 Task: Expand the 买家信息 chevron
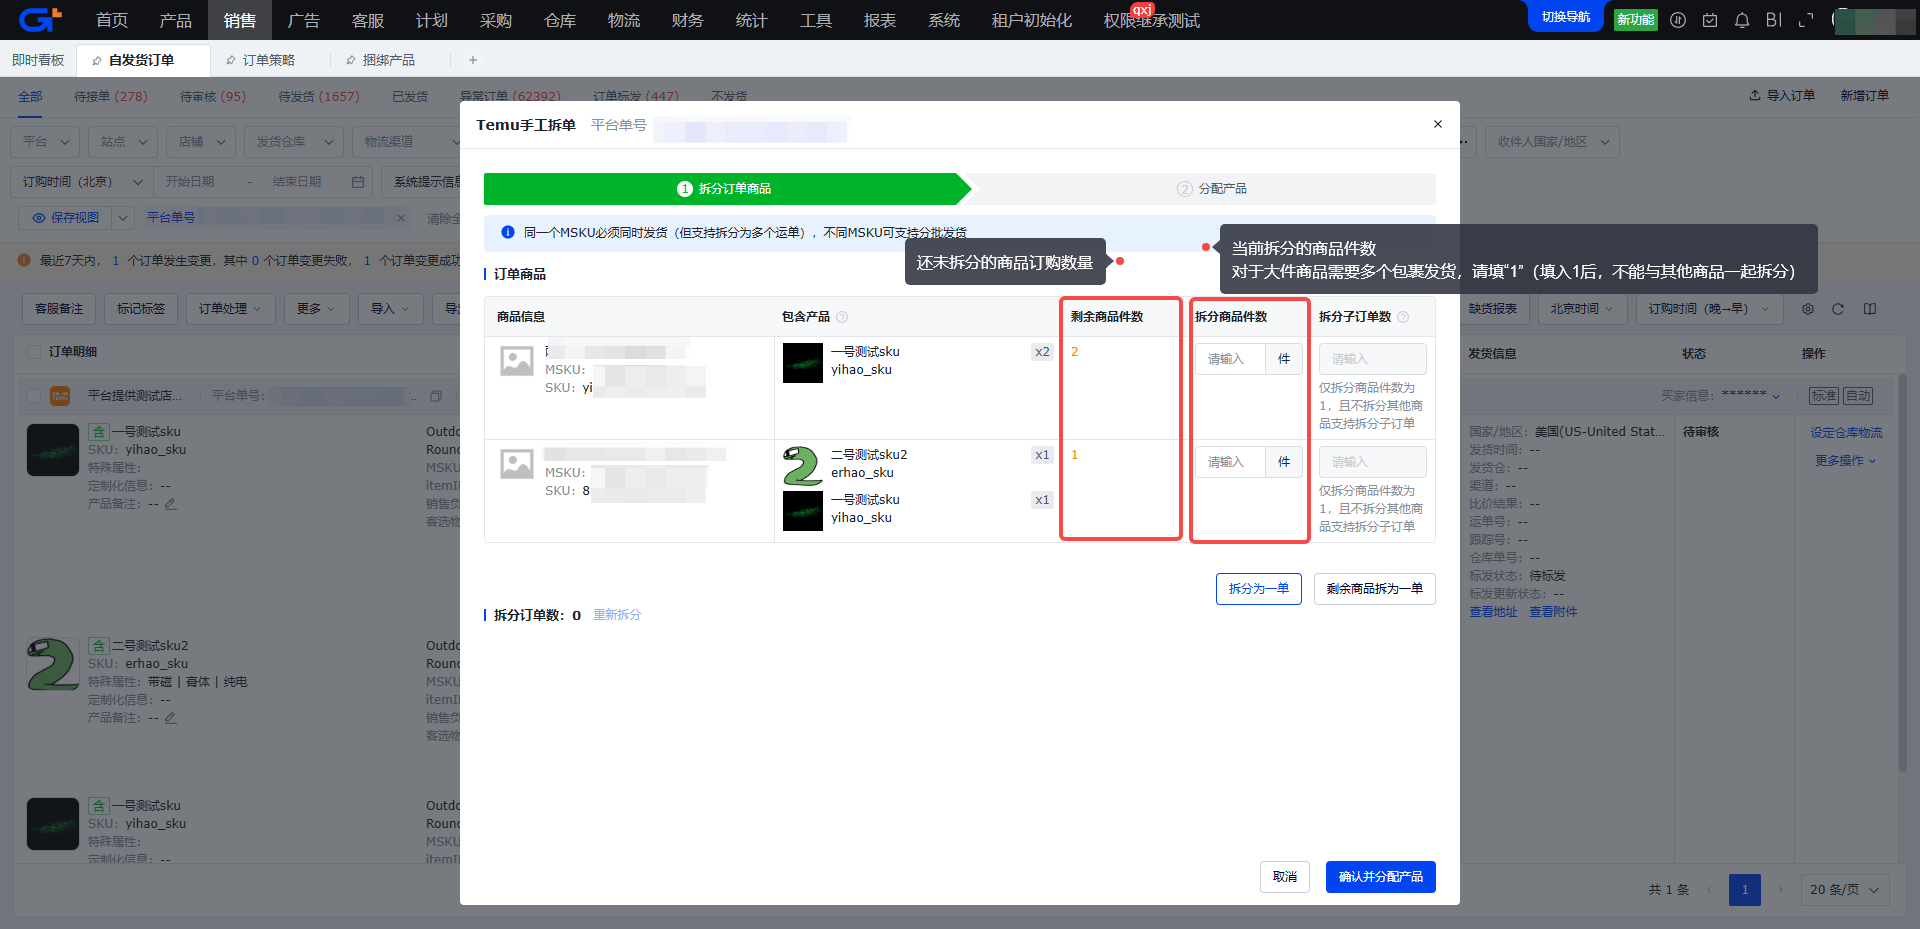[1776, 397]
